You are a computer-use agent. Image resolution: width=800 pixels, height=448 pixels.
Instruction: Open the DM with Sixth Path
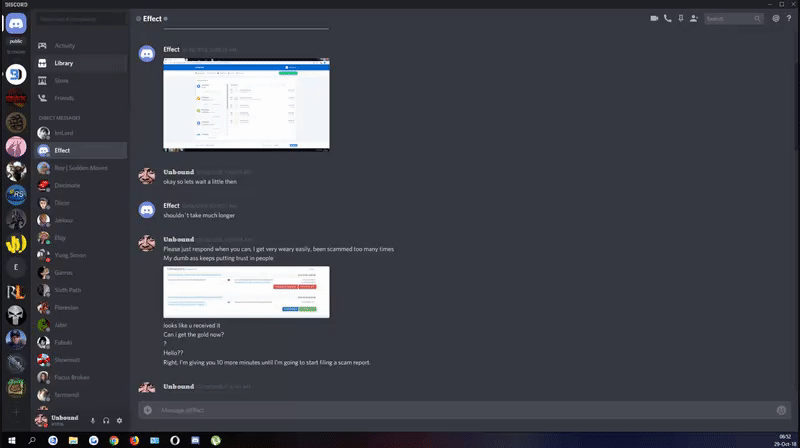[81, 290]
